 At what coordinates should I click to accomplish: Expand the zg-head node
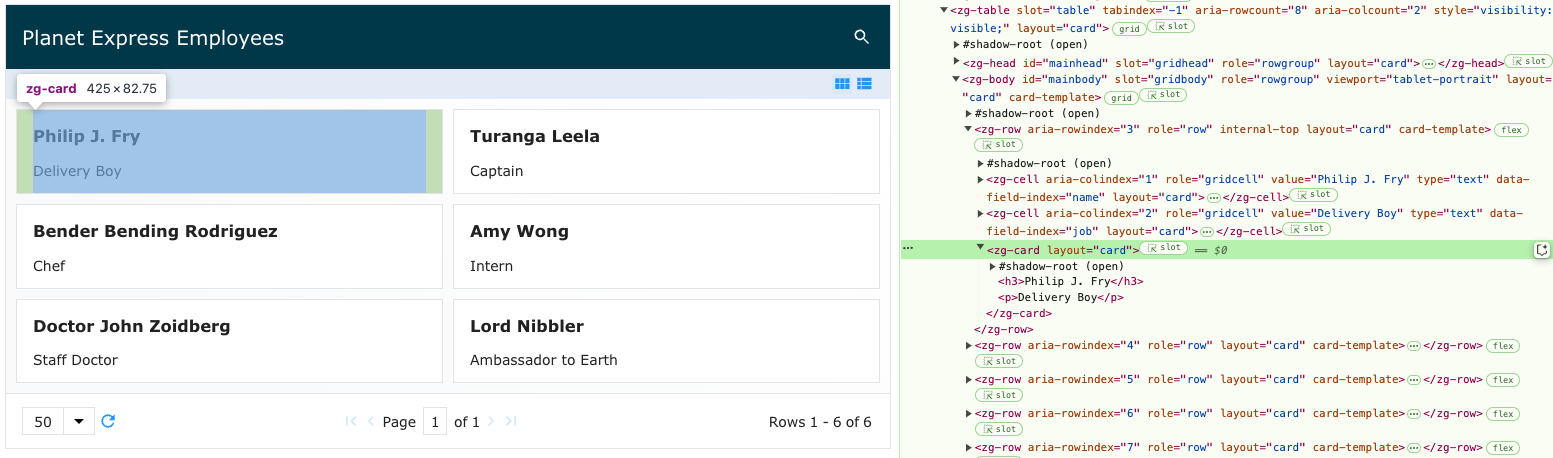956,62
